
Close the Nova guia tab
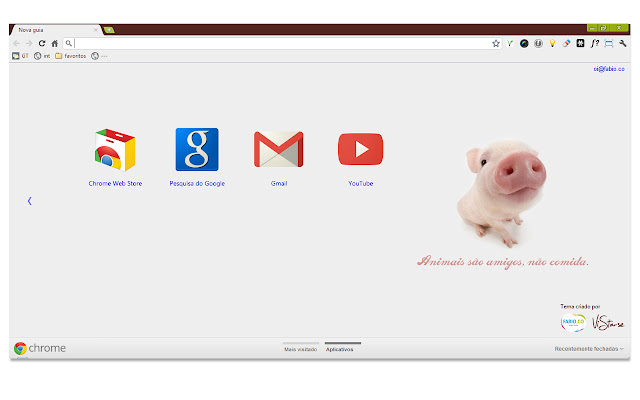96,30
